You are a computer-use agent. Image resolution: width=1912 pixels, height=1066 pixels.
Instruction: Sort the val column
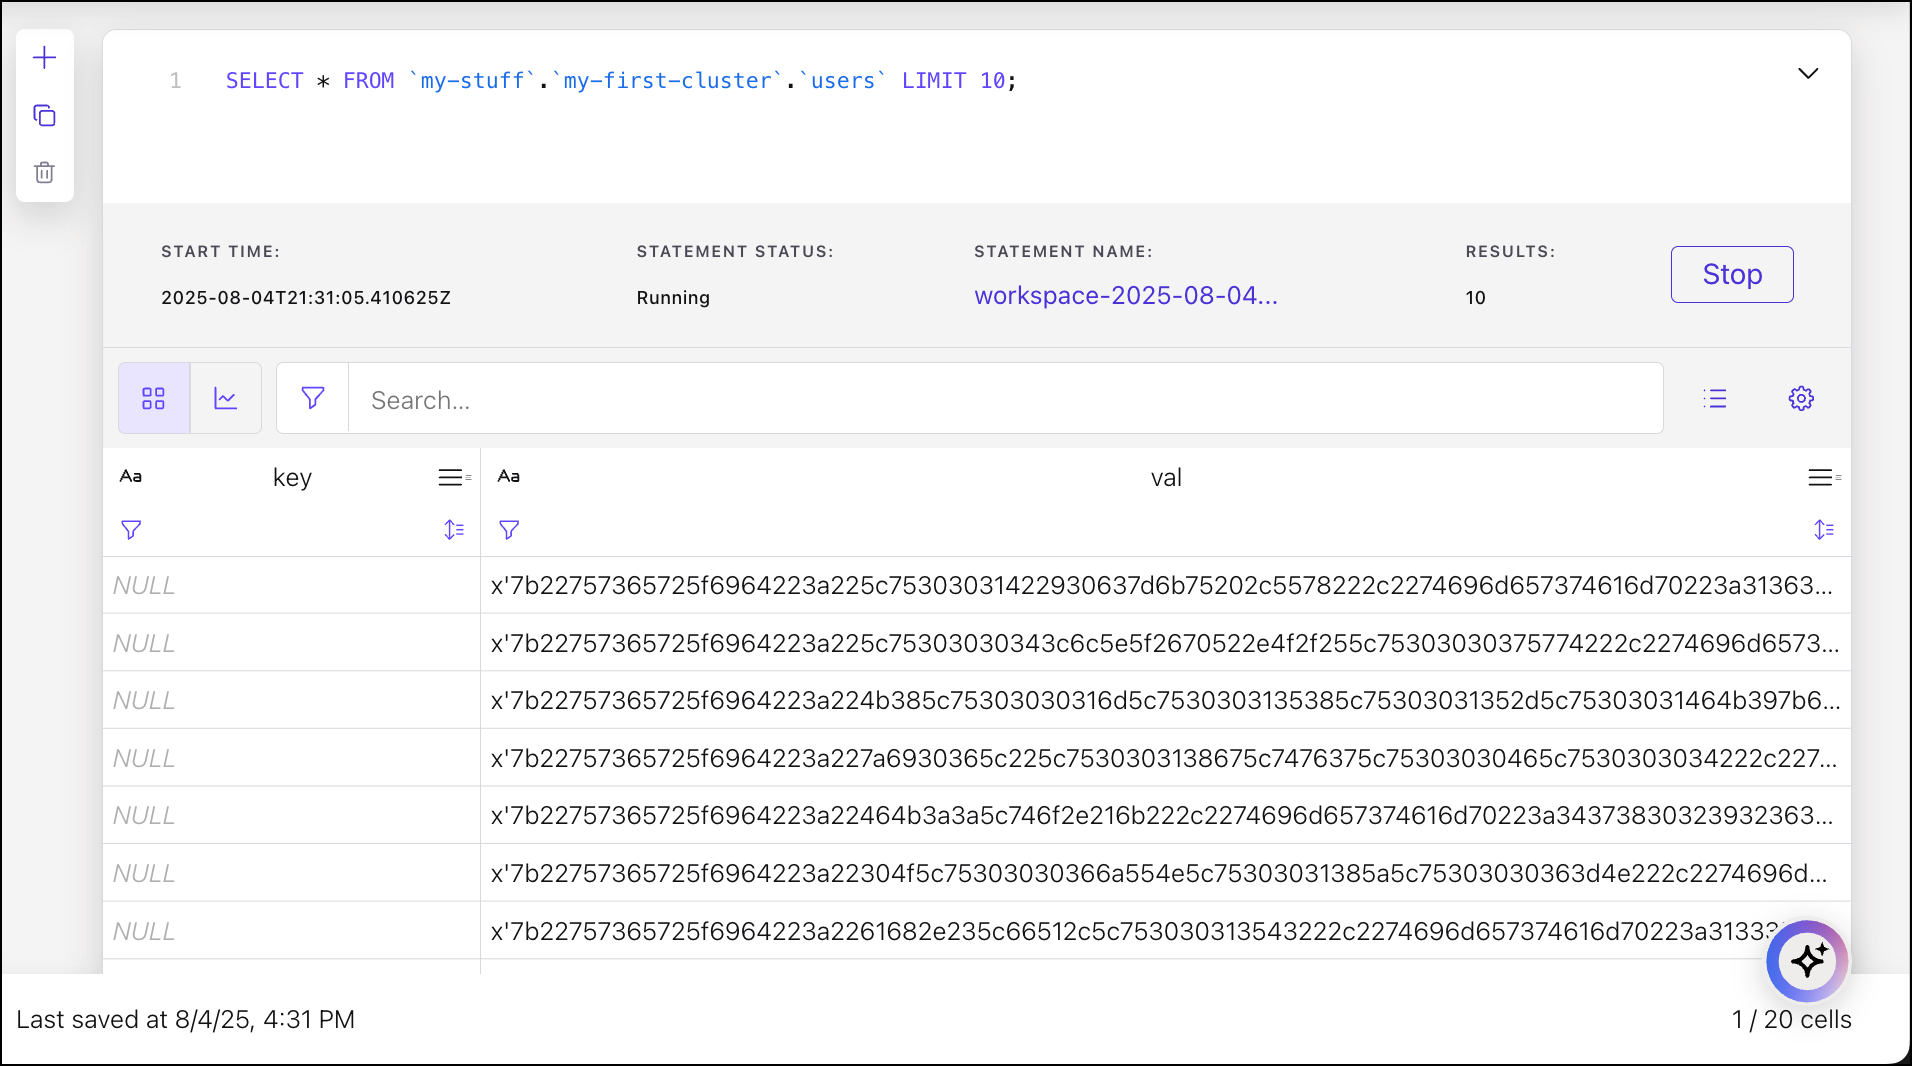pyautogui.click(x=1824, y=530)
